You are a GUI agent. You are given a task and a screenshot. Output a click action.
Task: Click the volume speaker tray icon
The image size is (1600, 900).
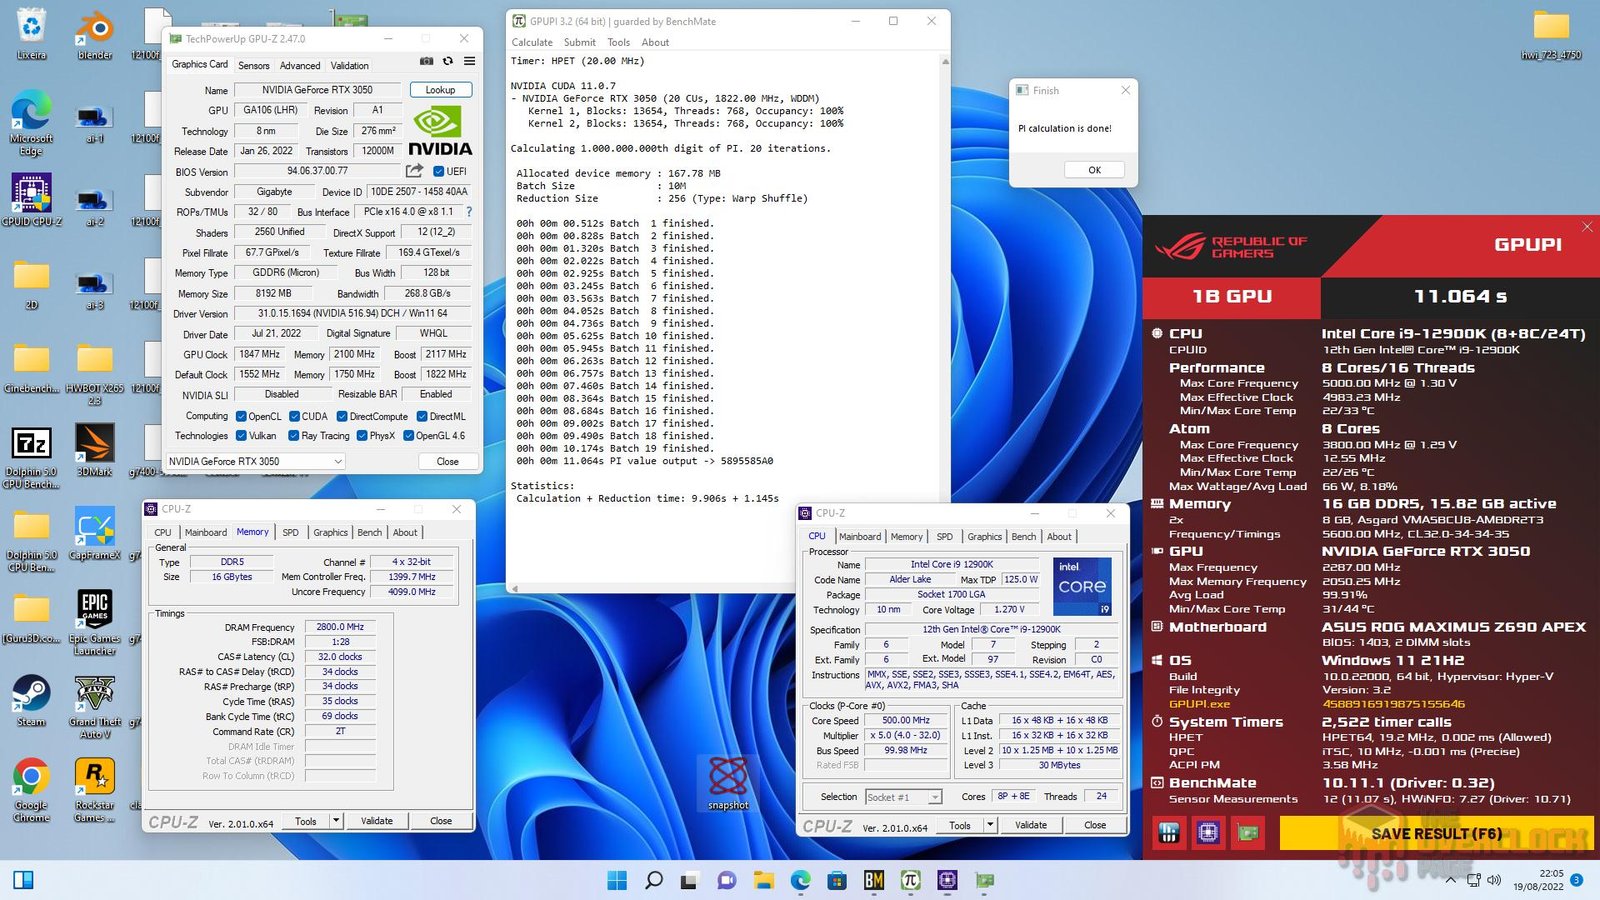tap(1494, 880)
